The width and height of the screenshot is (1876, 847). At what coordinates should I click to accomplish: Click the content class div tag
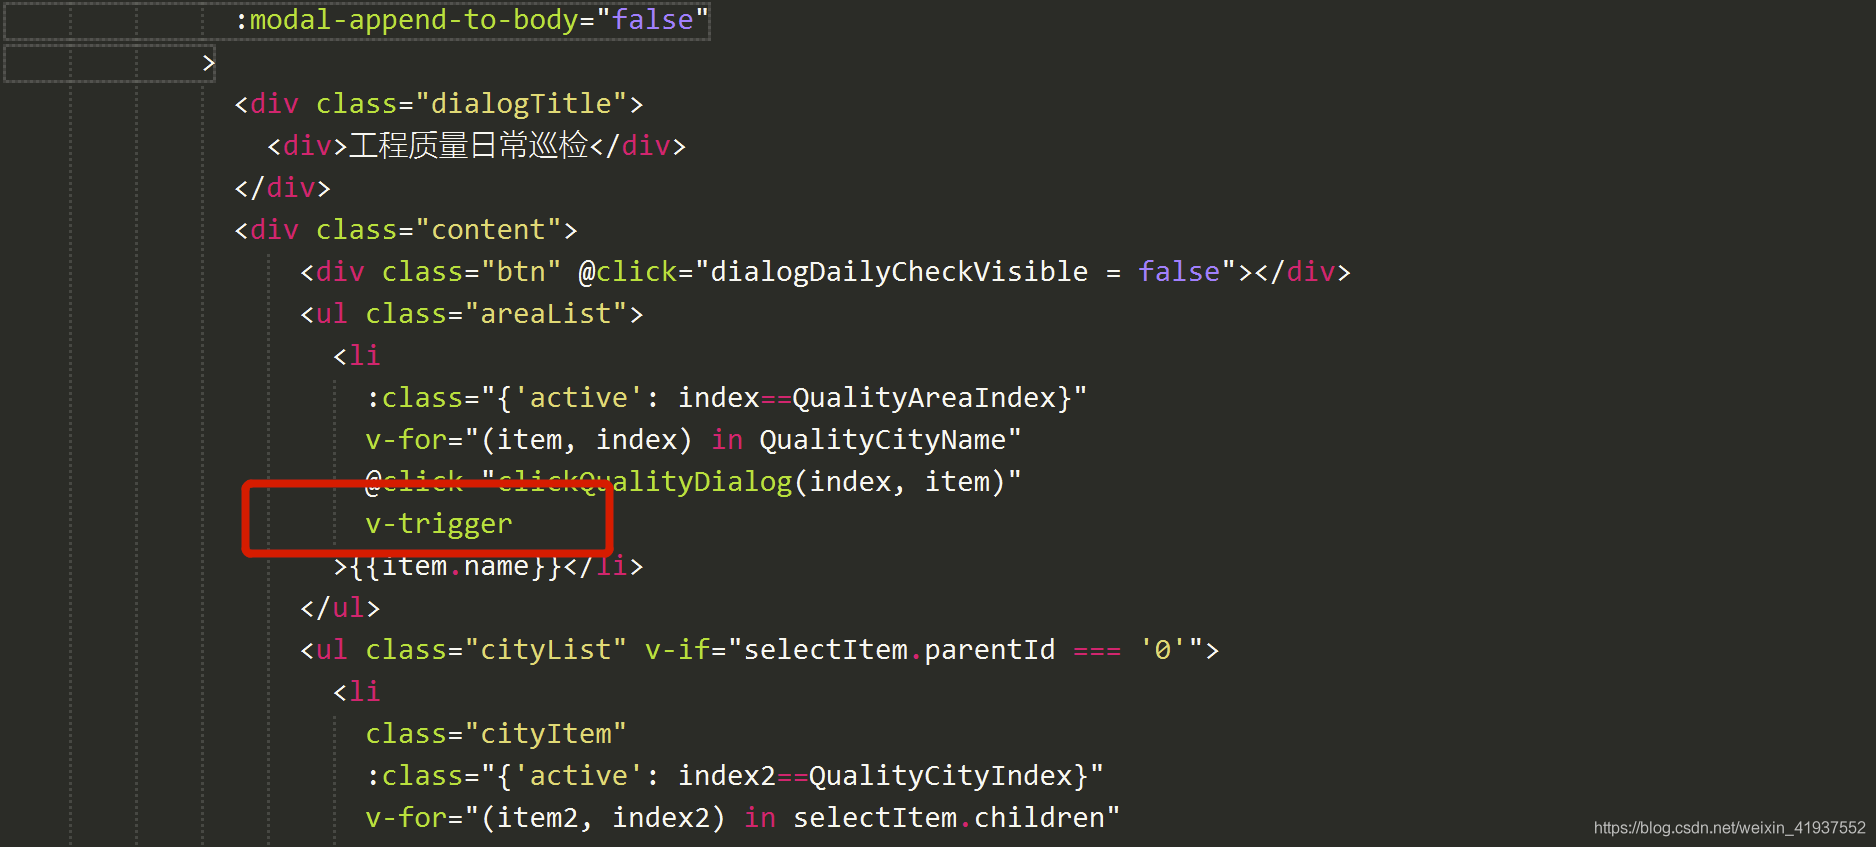coord(406,230)
